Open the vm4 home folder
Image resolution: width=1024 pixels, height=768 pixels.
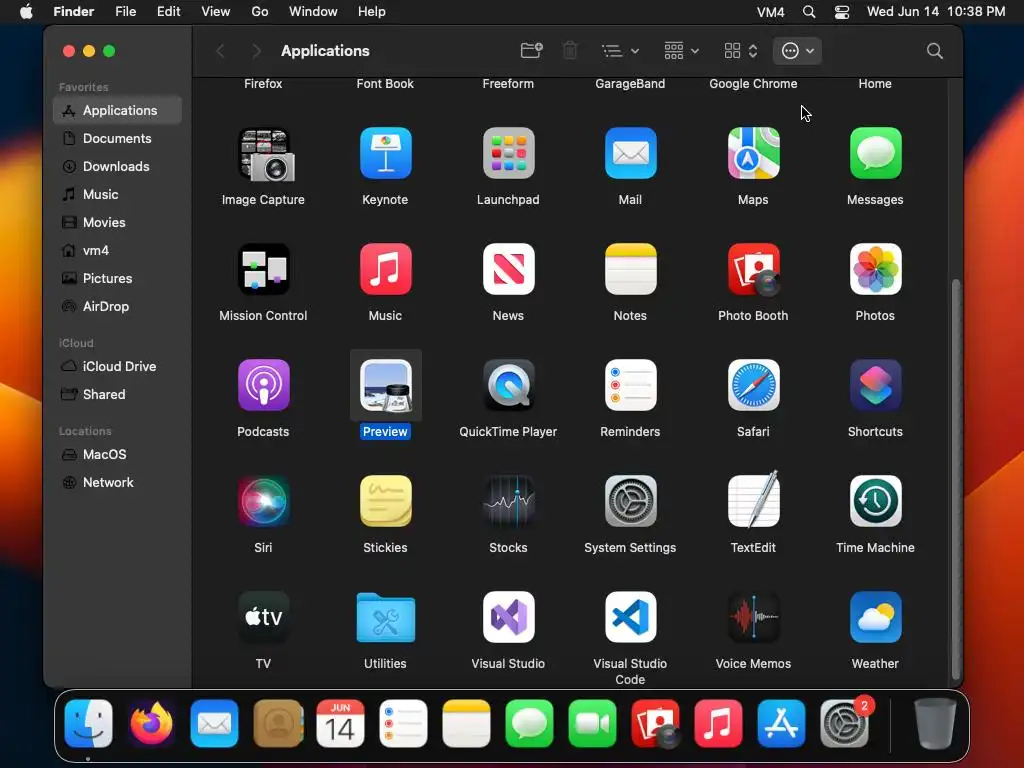click(118, 251)
